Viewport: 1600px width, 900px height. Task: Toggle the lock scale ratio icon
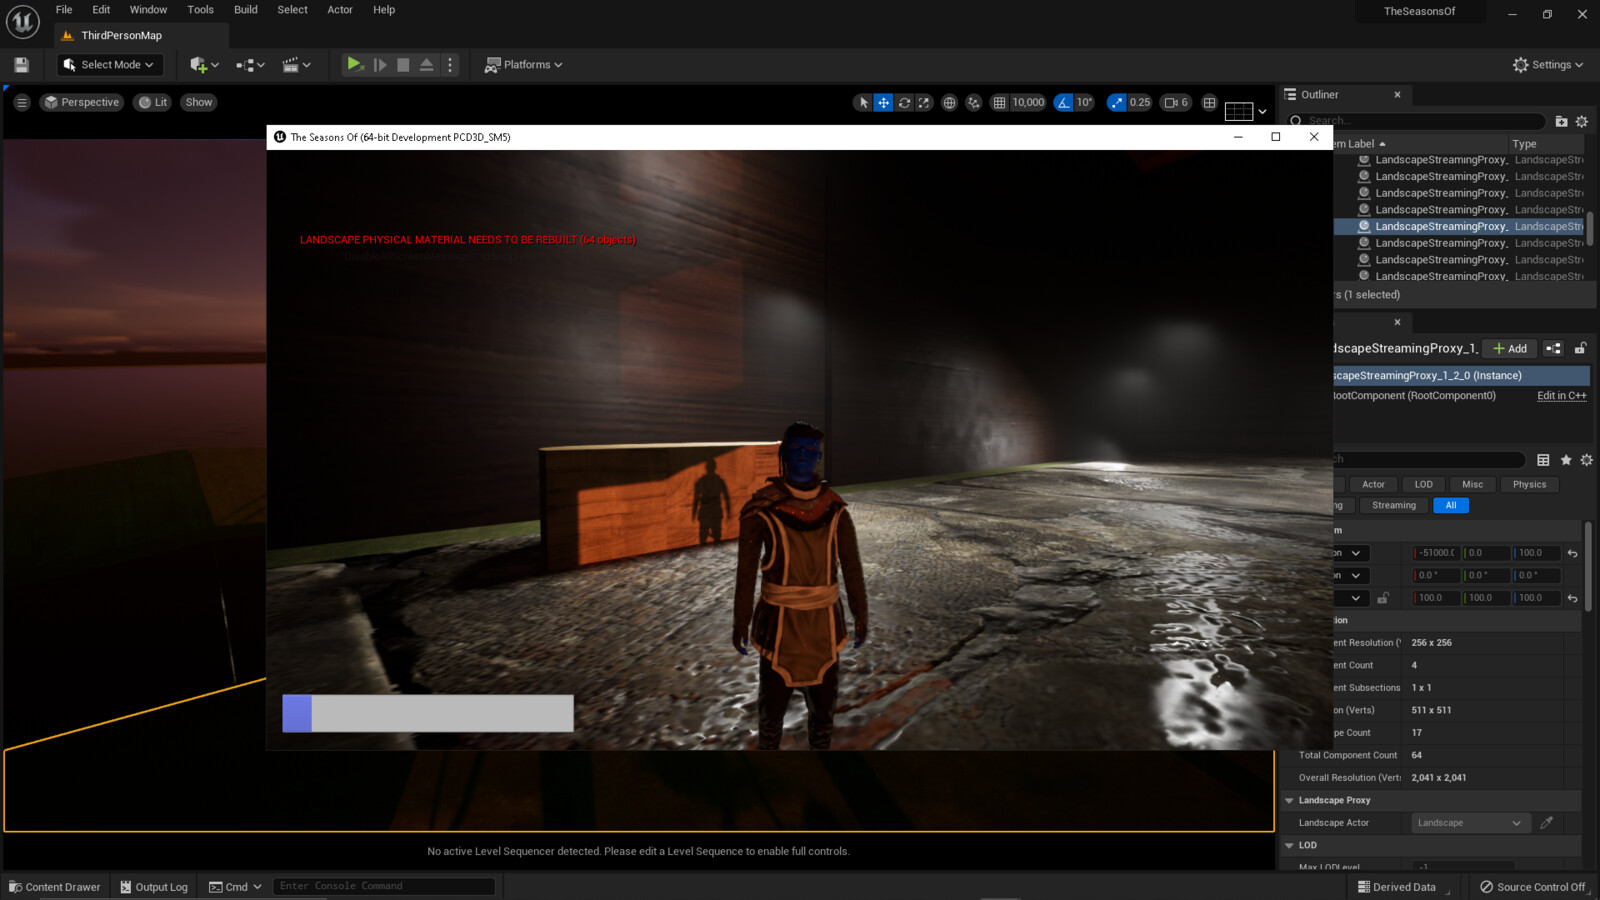pyautogui.click(x=1382, y=598)
